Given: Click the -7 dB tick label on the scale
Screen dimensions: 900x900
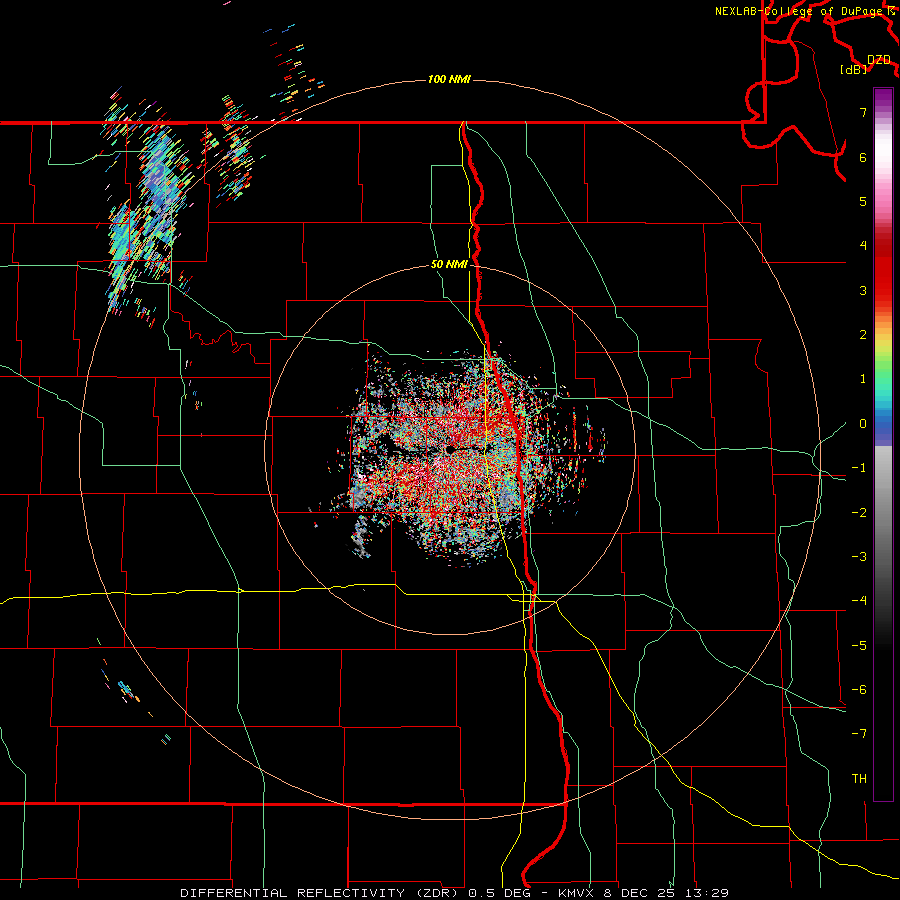Looking at the screenshot, I should [x=859, y=734].
